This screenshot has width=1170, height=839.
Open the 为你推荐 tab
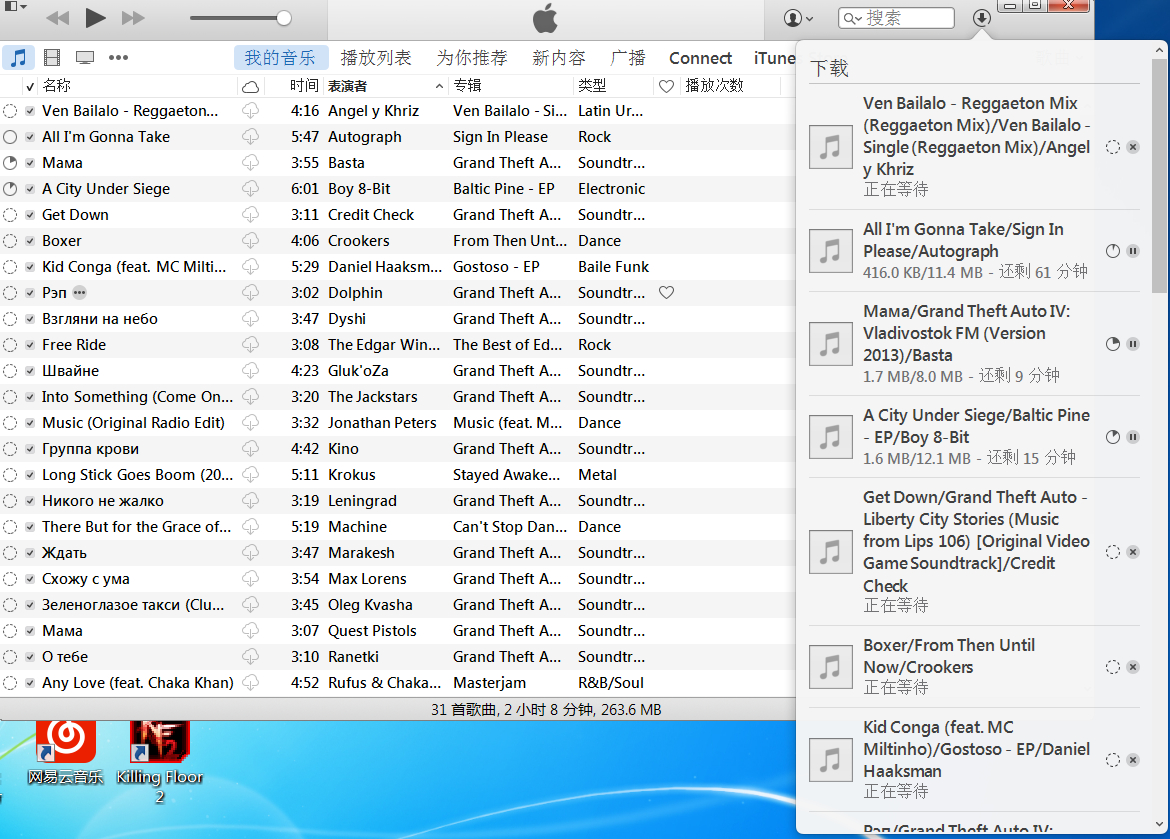pos(471,58)
